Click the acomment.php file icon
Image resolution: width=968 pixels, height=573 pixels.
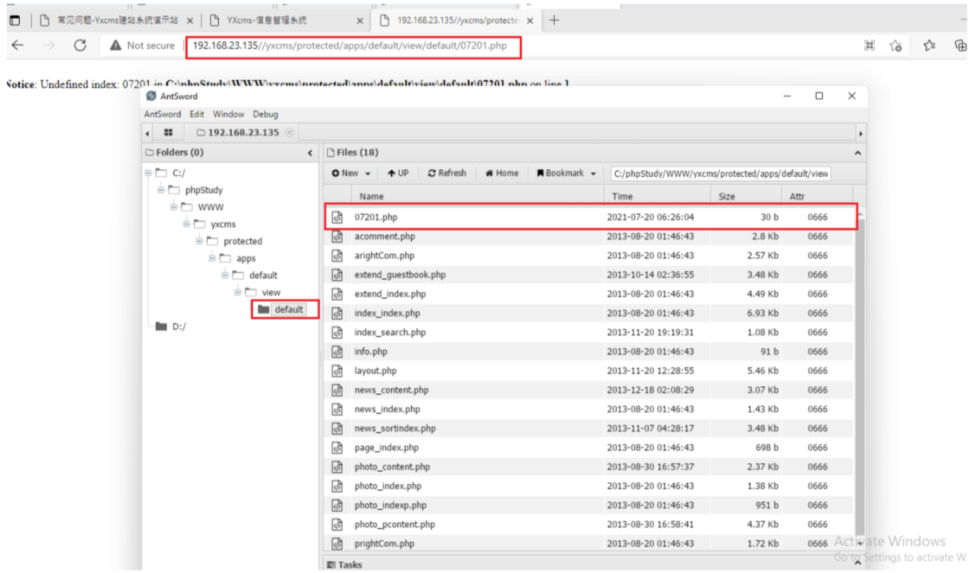337,236
